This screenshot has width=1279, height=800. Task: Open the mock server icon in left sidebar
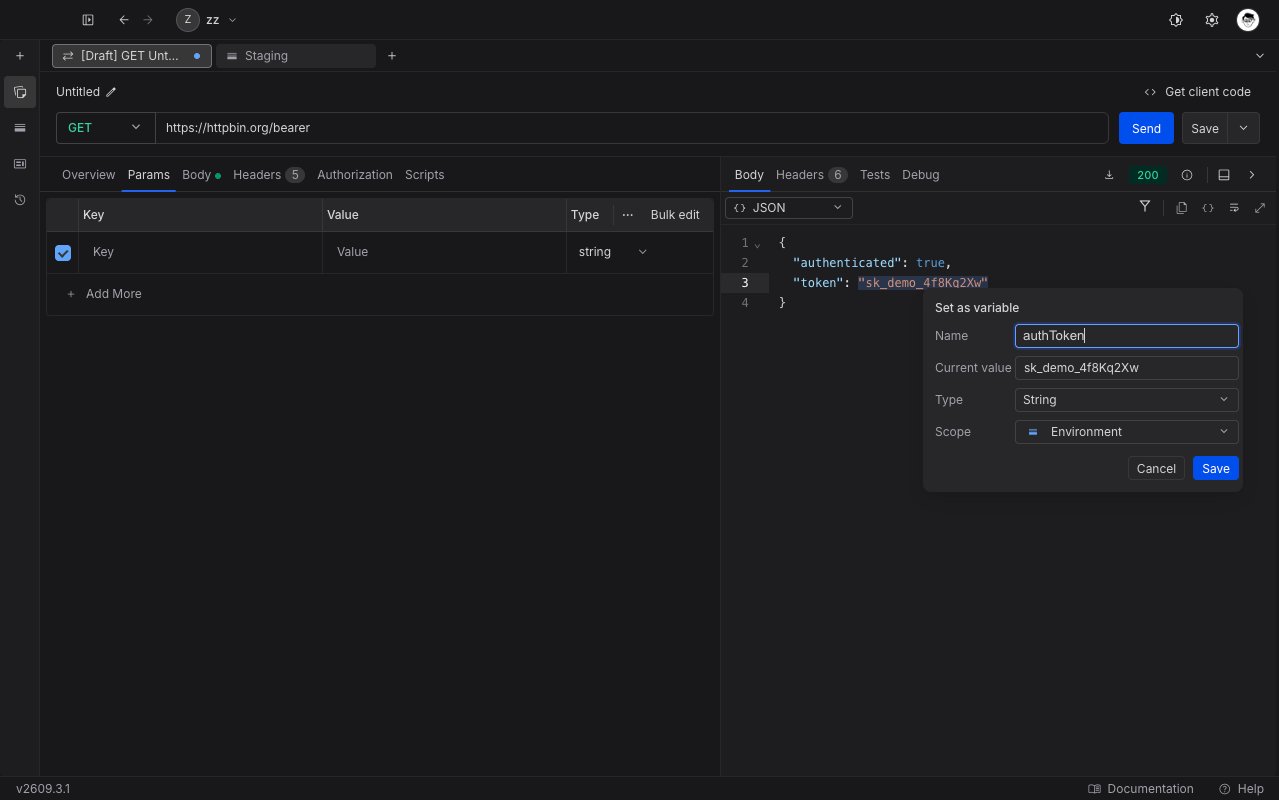pos(19,164)
